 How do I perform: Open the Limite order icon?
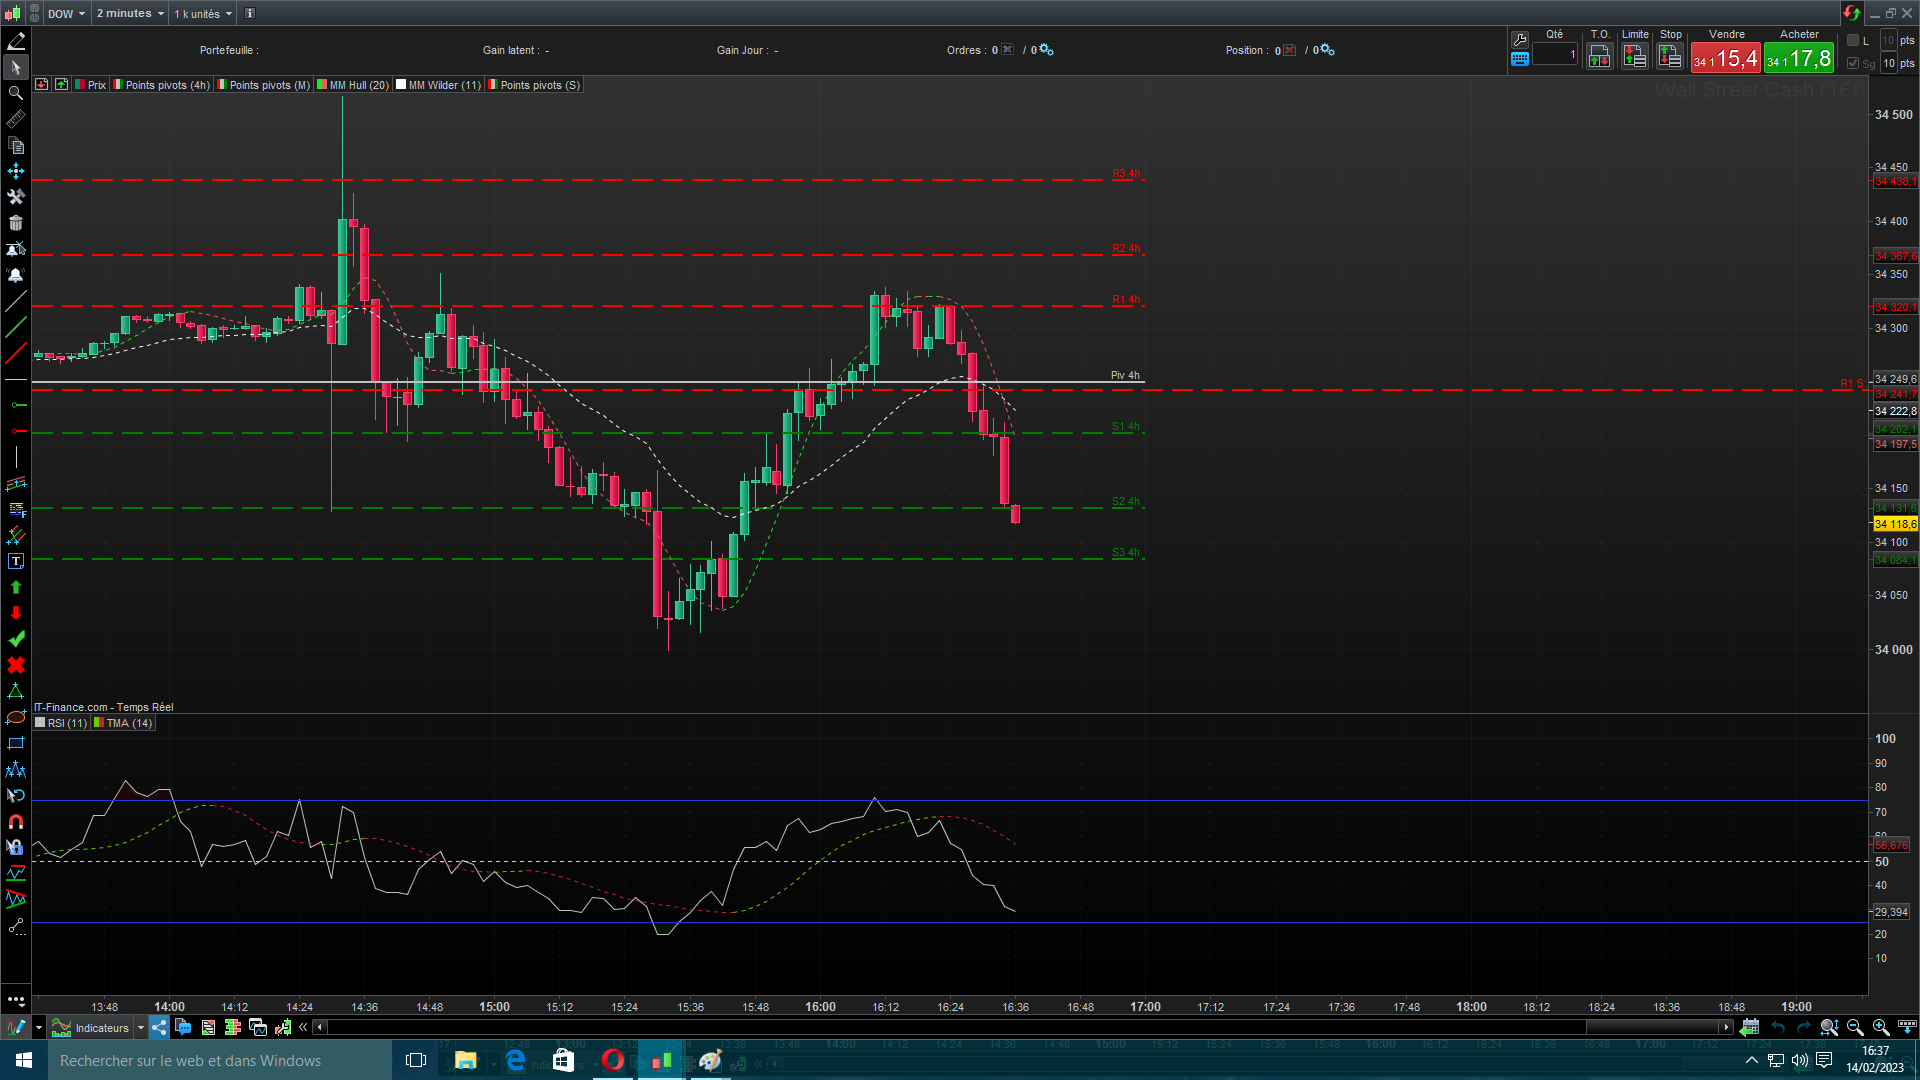pos(1635,57)
